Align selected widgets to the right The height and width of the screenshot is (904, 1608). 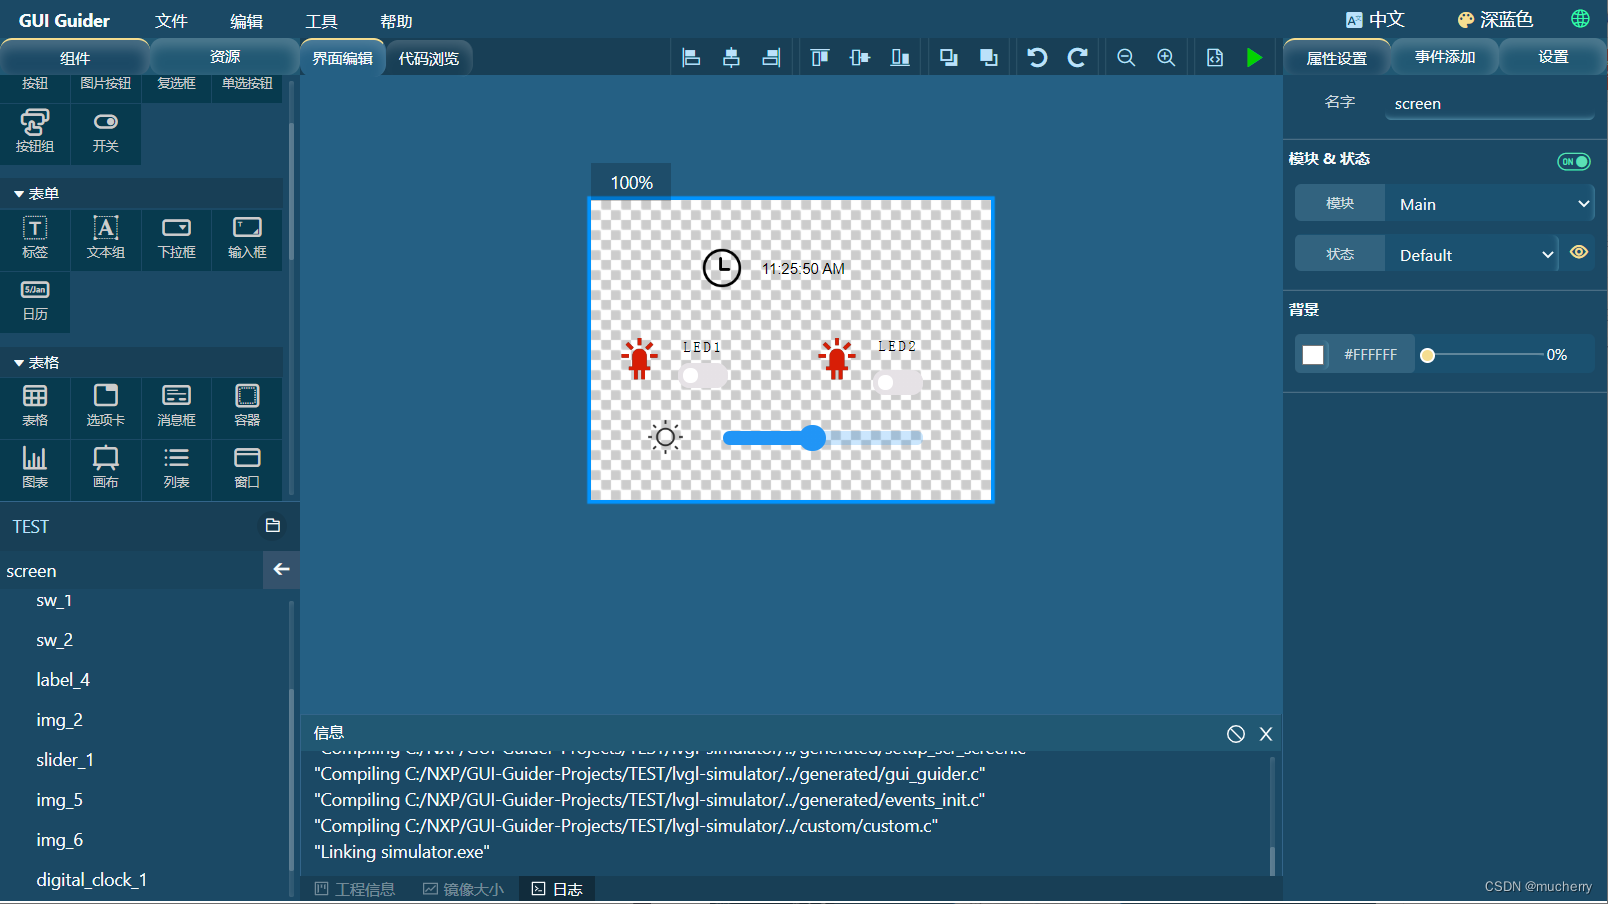tap(771, 58)
